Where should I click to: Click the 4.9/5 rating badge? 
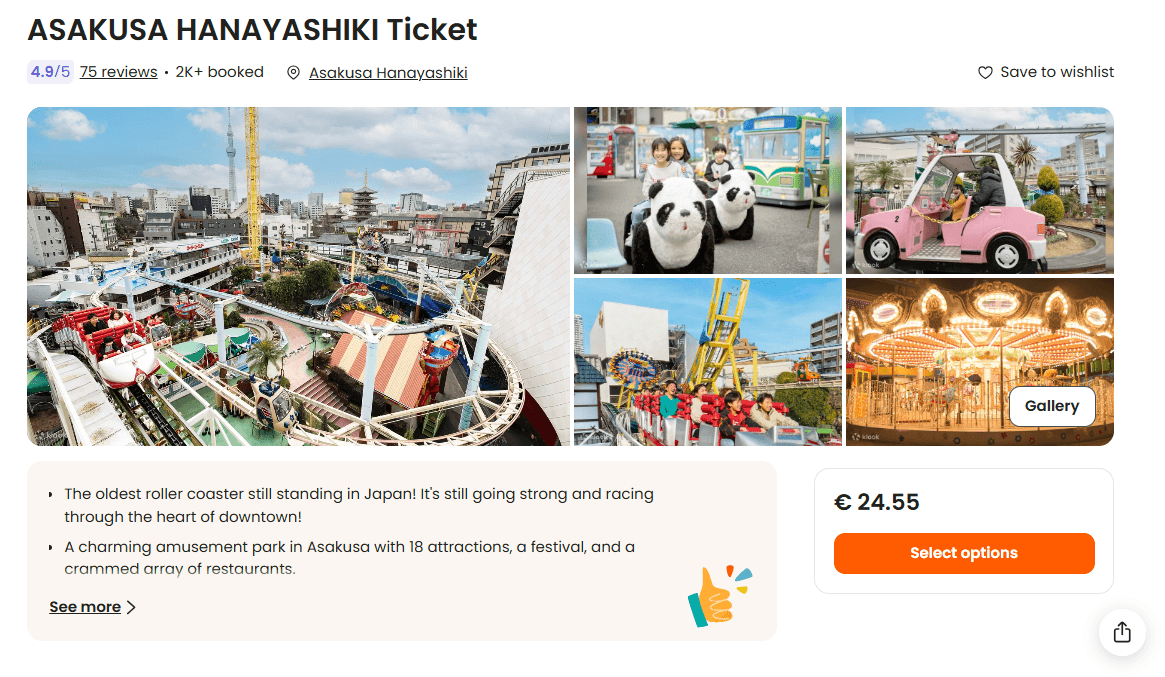tap(50, 72)
